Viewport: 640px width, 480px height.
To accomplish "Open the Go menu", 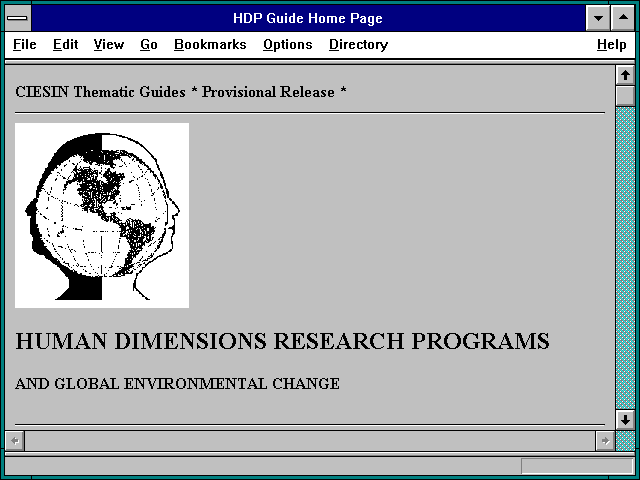I will tap(149, 44).
